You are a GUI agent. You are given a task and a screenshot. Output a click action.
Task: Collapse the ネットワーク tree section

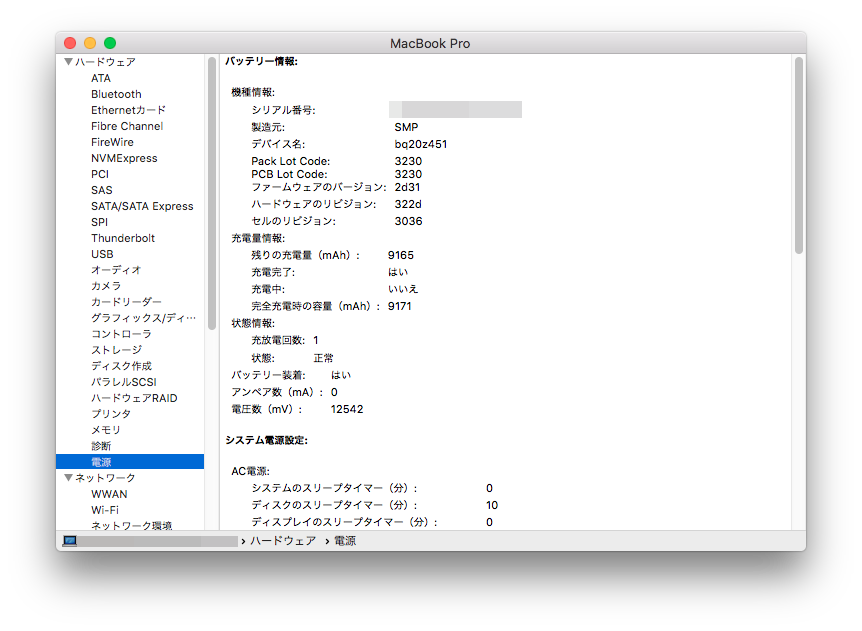[x=69, y=478]
